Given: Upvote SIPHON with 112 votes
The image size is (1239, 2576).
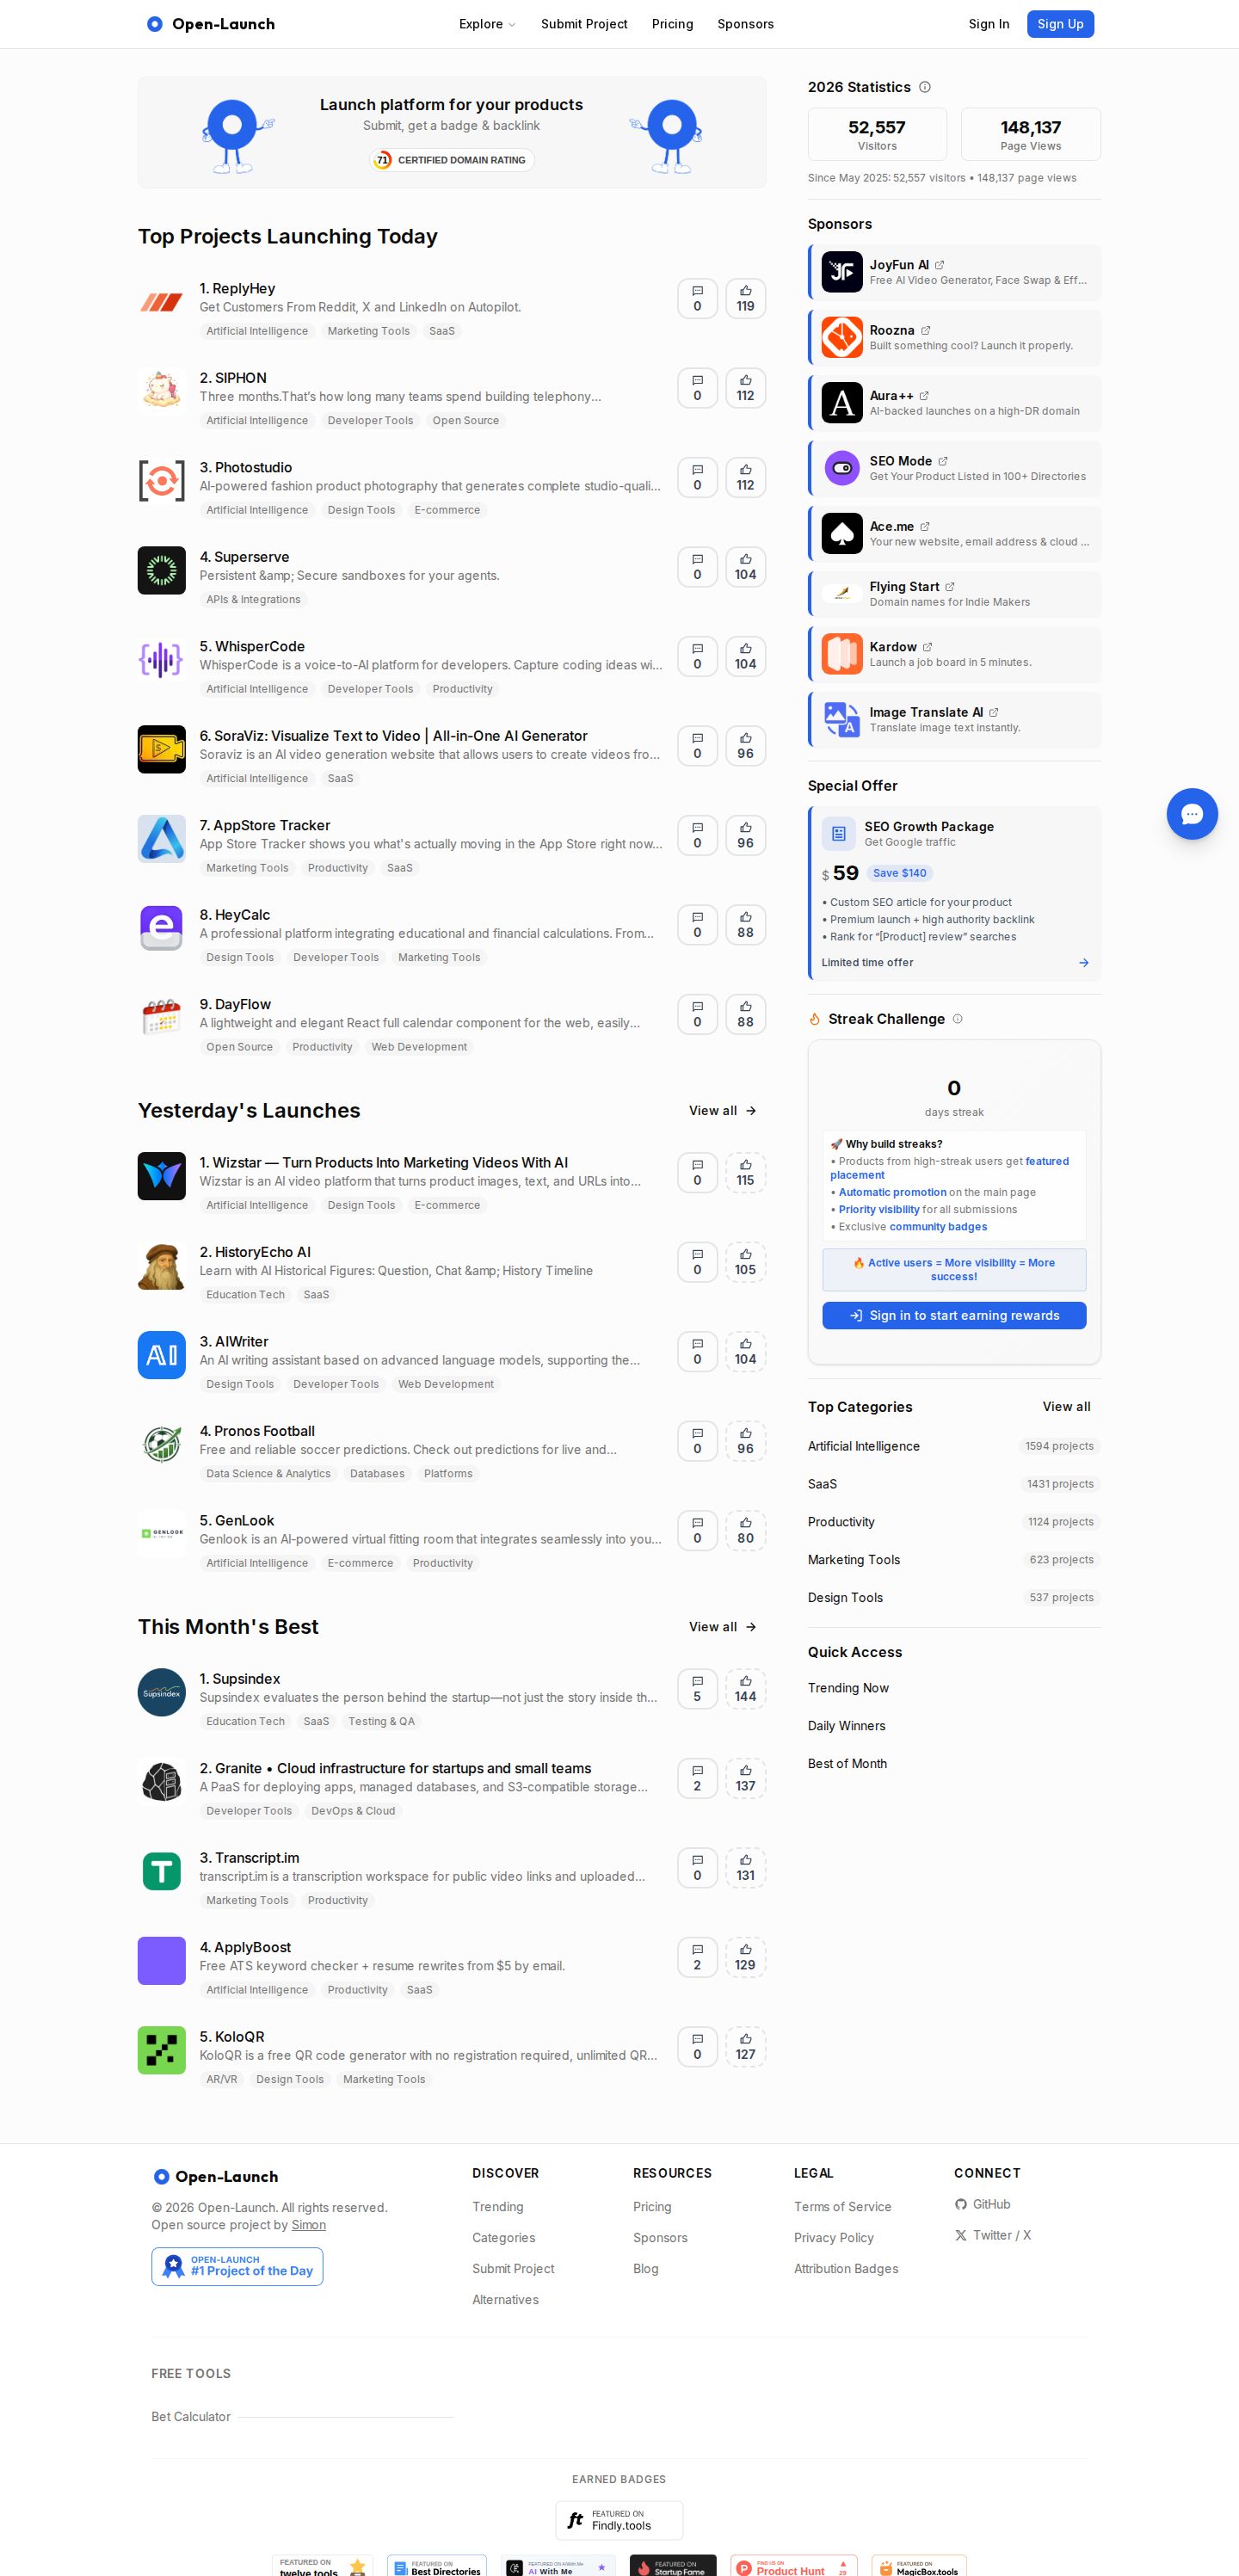Looking at the screenshot, I should pyautogui.click(x=746, y=388).
